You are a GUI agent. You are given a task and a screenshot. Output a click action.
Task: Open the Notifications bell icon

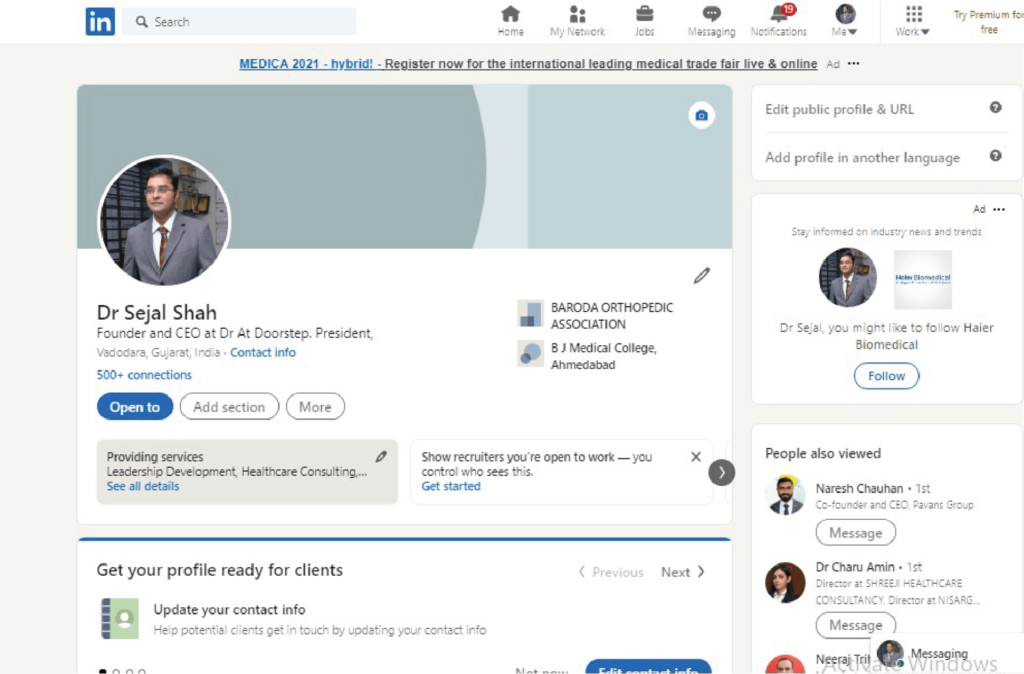778,21
